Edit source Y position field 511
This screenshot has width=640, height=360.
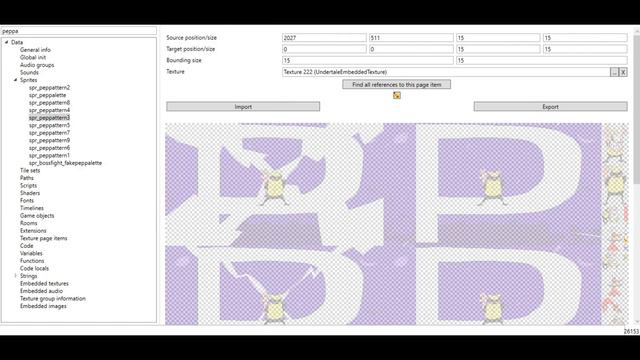tap(411, 38)
